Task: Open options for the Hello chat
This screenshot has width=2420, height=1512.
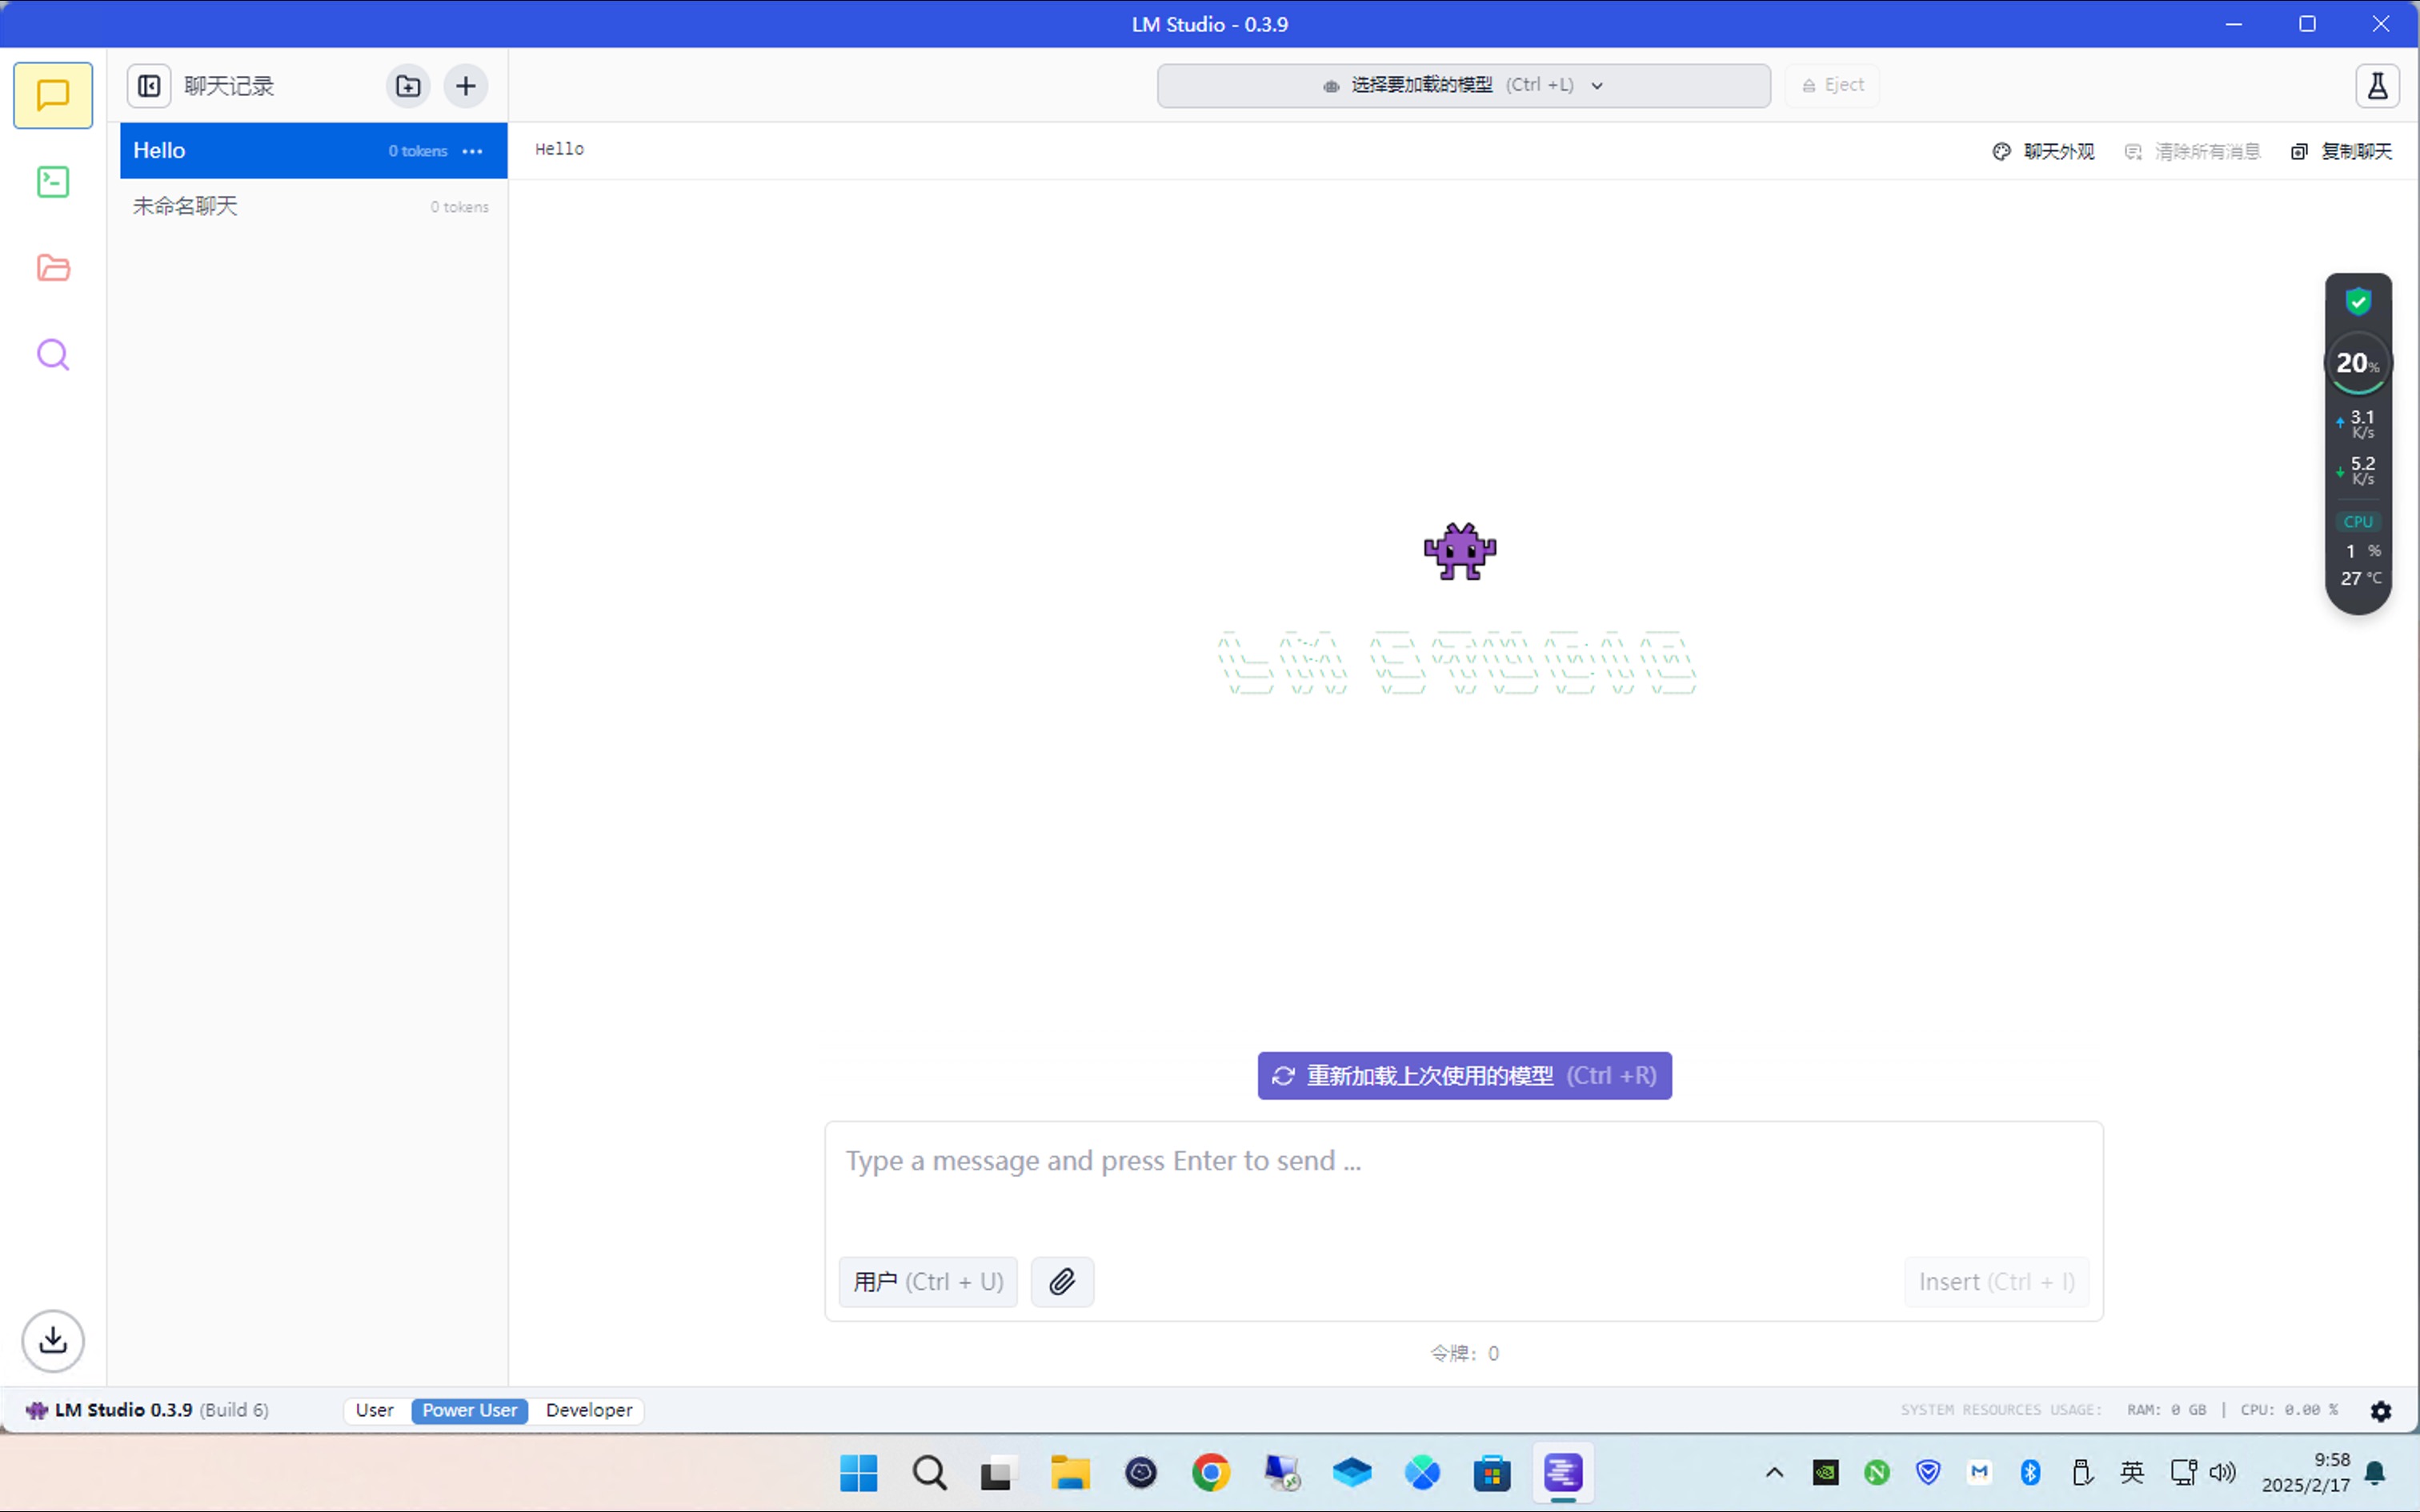Action: (x=473, y=151)
